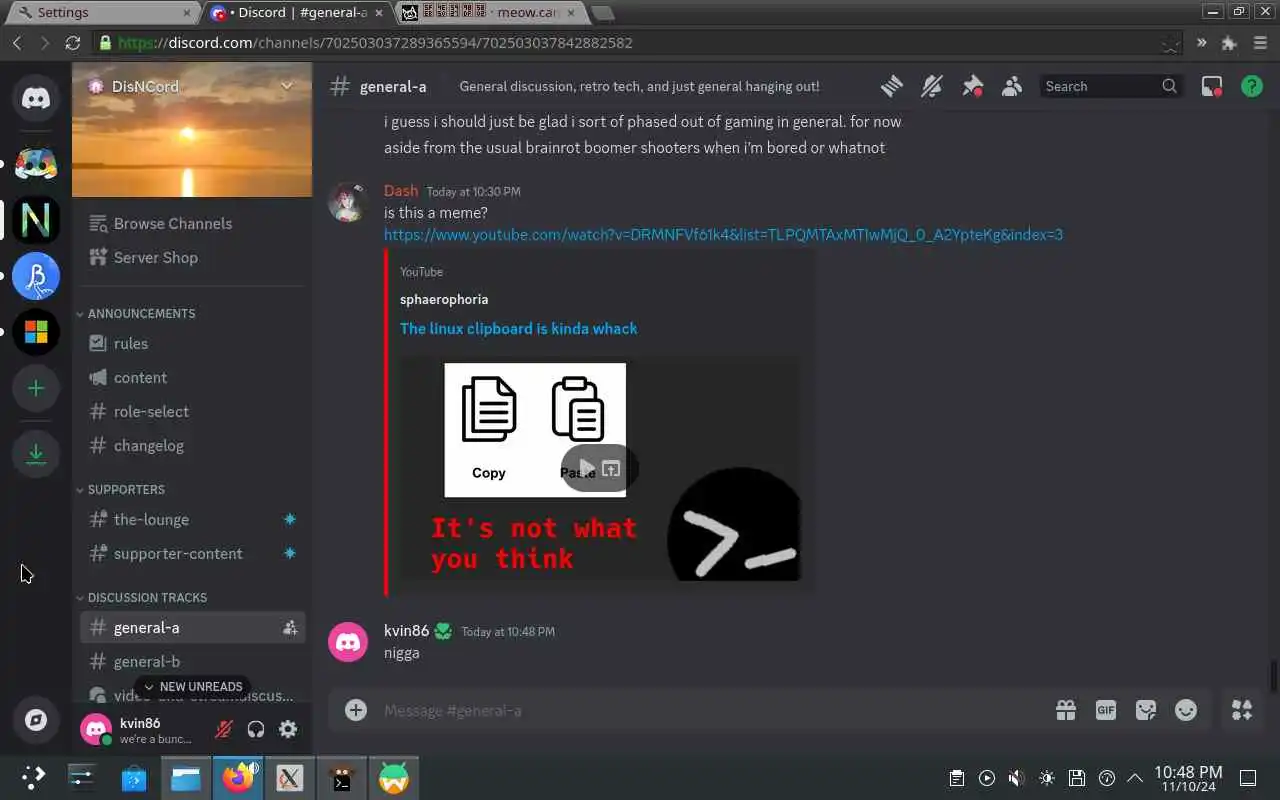The height and width of the screenshot is (800, 1280).
Task: Click kvin86 username in chat
Action: pos(406,631)
